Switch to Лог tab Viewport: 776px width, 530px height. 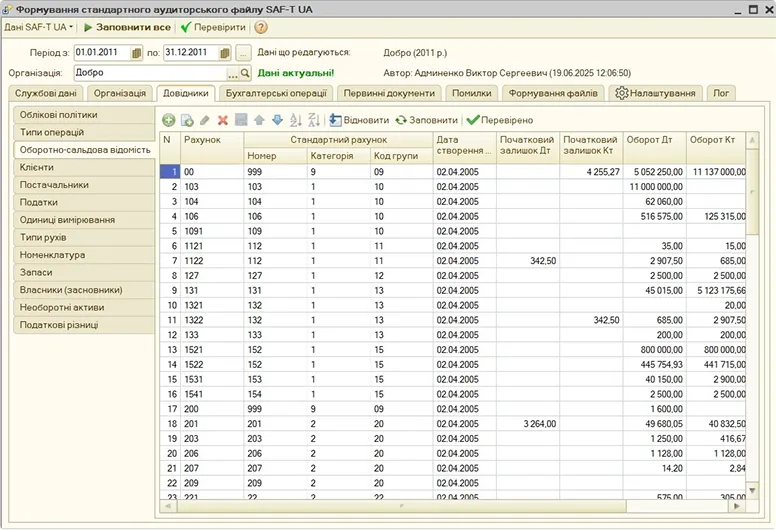721,93
